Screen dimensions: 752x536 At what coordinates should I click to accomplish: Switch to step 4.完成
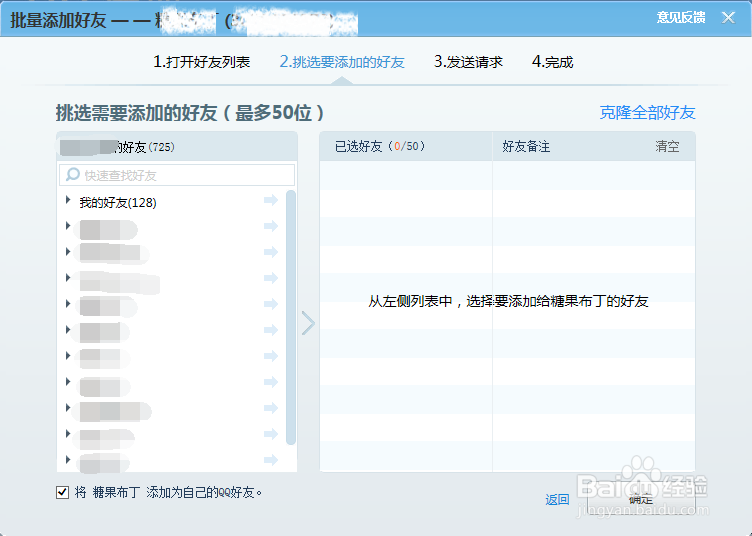[x=552, y=62]
